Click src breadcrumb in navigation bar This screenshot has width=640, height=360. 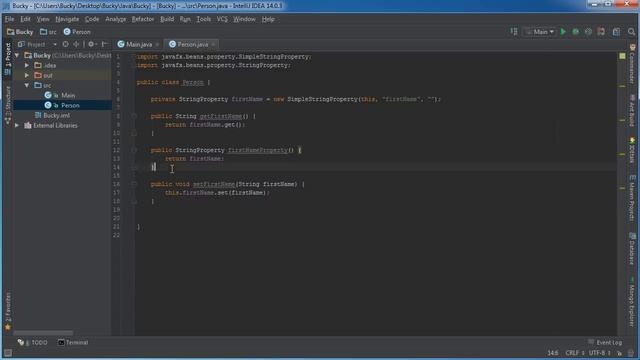pyautogui.click(x=48, y=32)
